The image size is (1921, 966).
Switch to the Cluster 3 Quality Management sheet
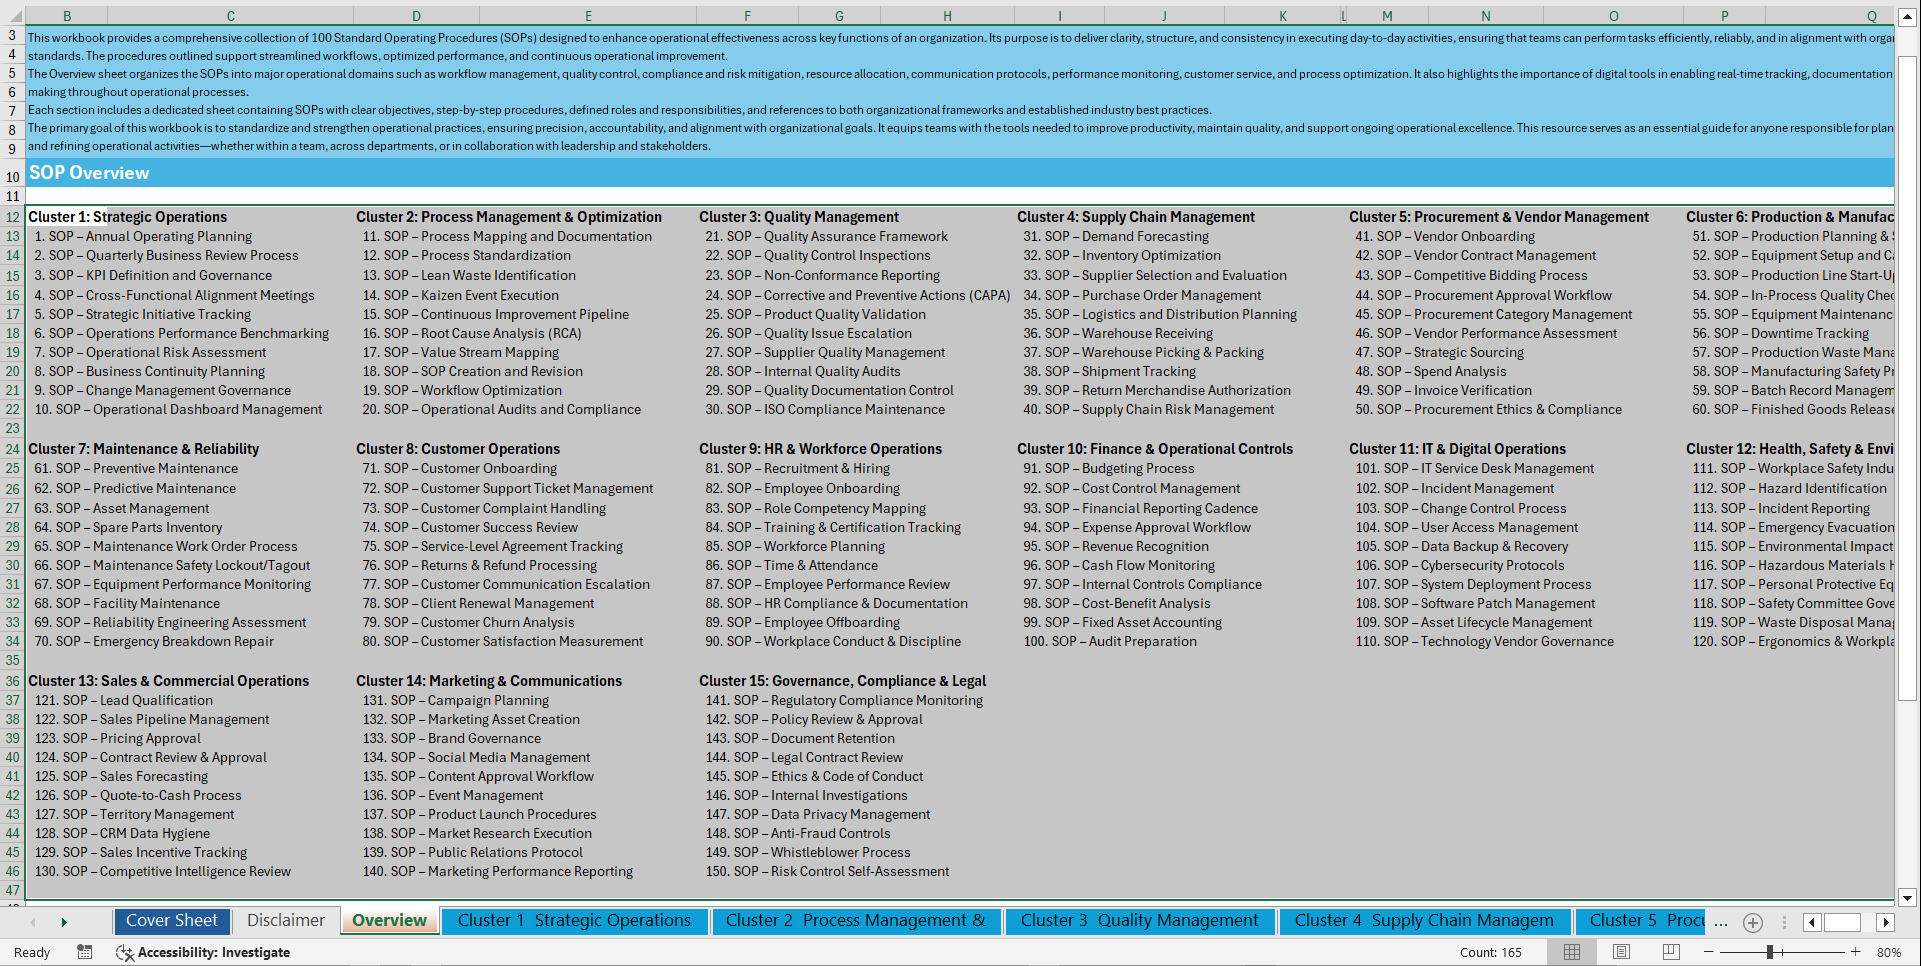click(1139, 920)
